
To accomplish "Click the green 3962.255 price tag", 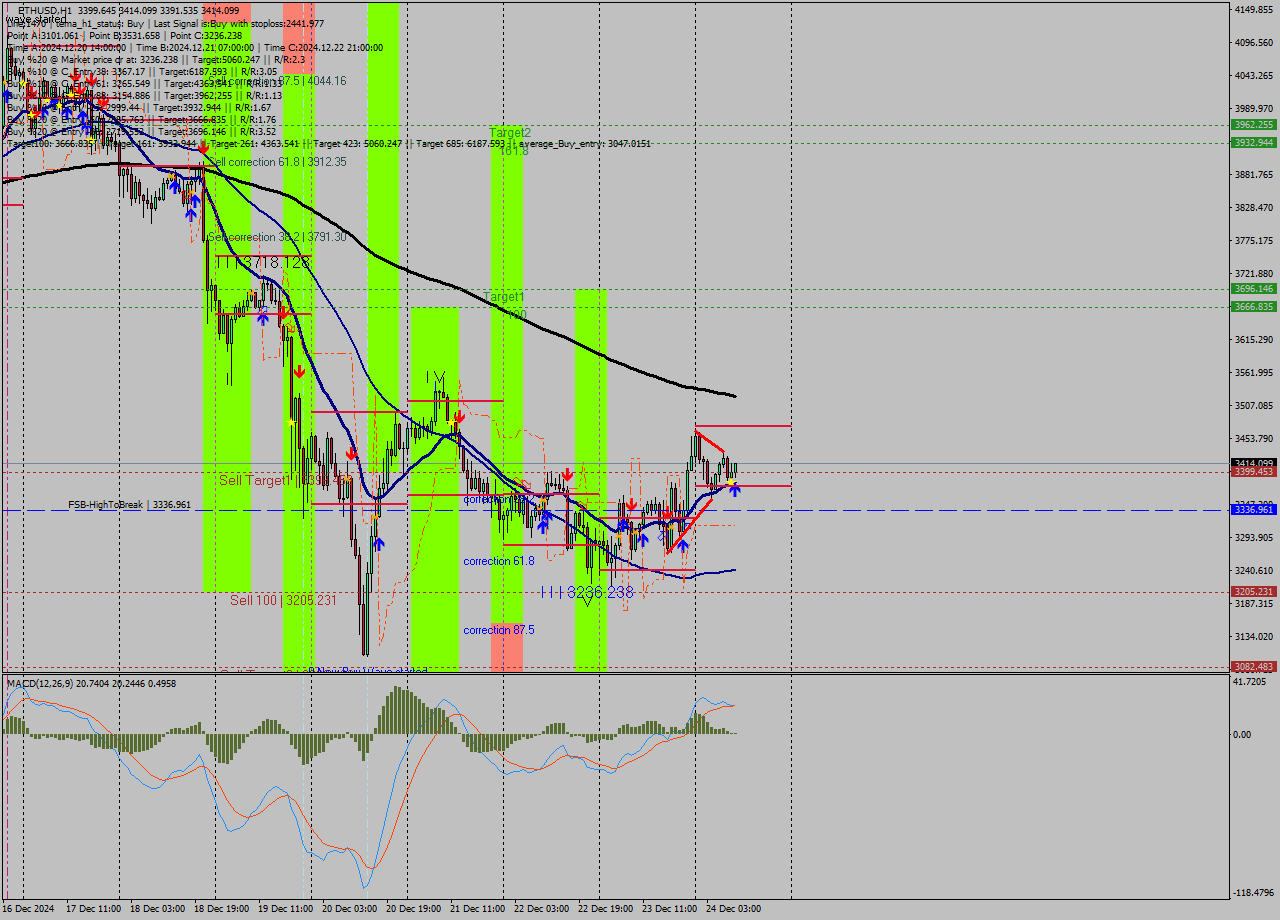I will tap(1254, 125).
